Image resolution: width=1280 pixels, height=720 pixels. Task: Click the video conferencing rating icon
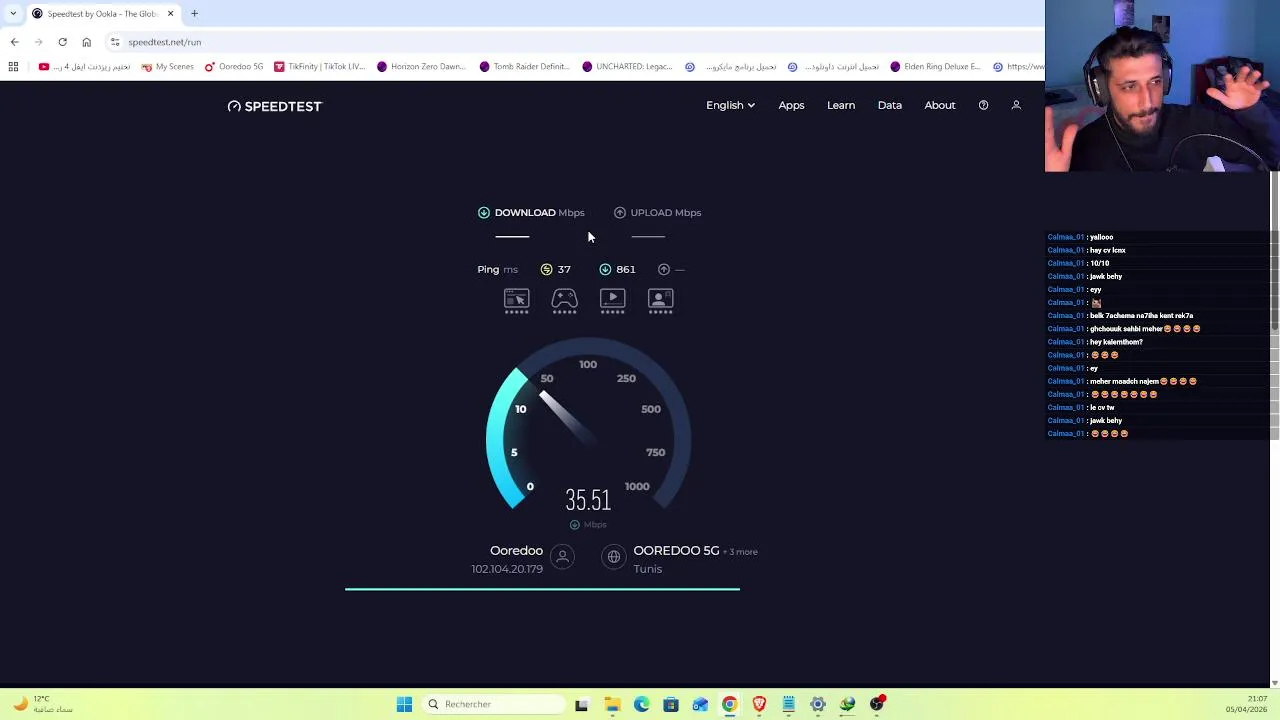[x=660, y=301]
